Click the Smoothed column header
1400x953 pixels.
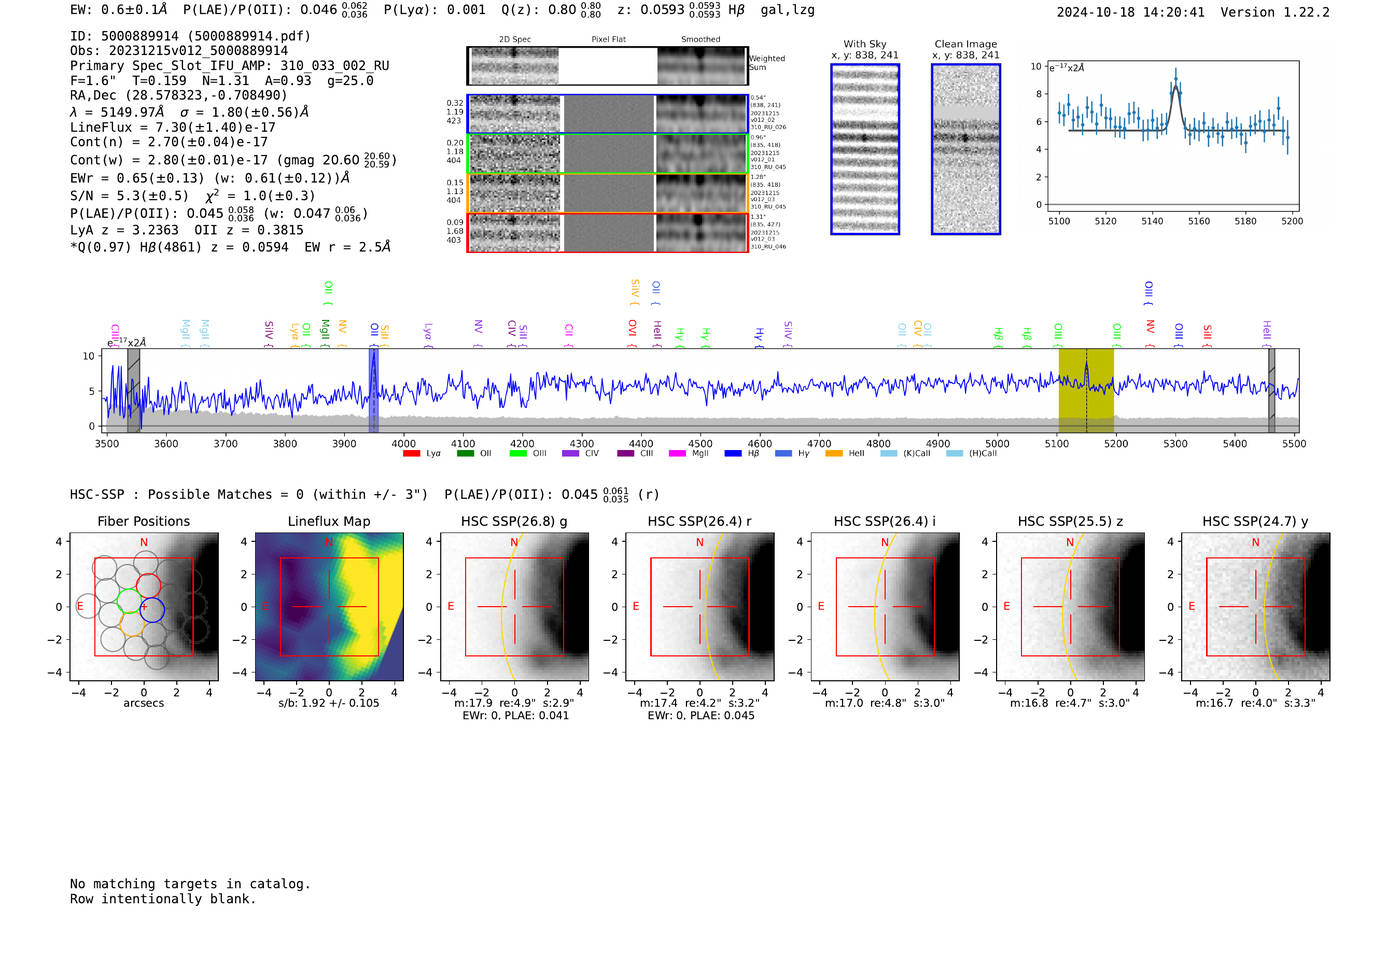(x=700, y=40)
